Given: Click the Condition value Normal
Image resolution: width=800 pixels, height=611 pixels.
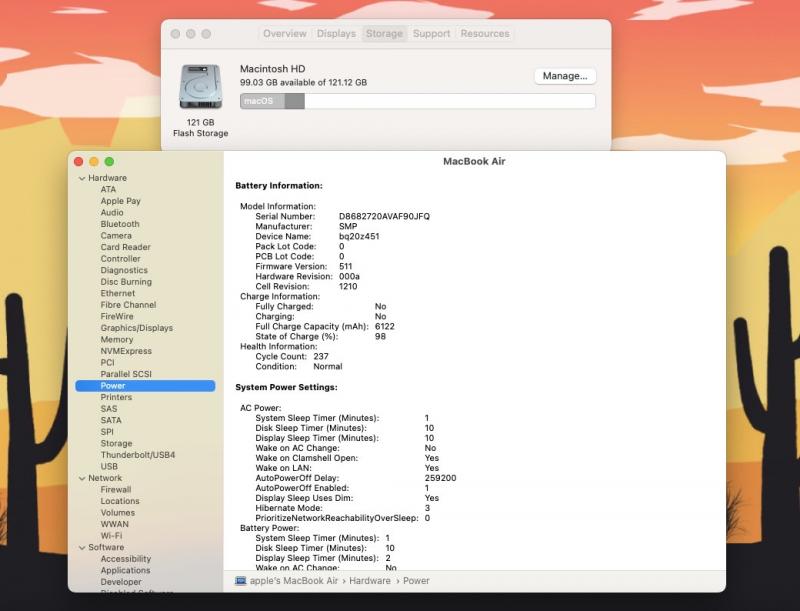Looking at the screenshot, I should (x=328, y=367).
